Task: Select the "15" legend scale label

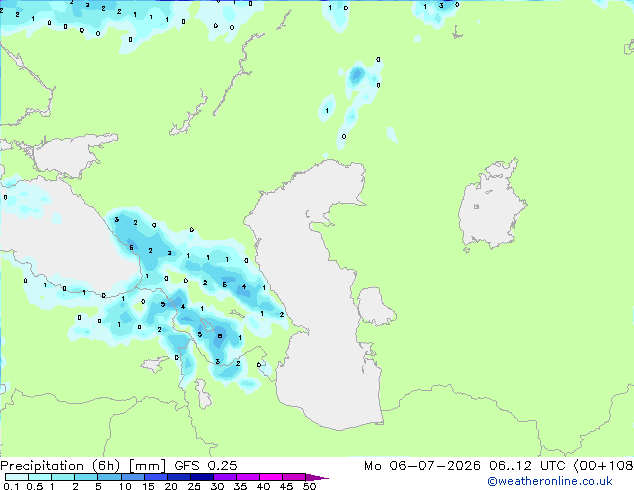Action: coord(148,486)
